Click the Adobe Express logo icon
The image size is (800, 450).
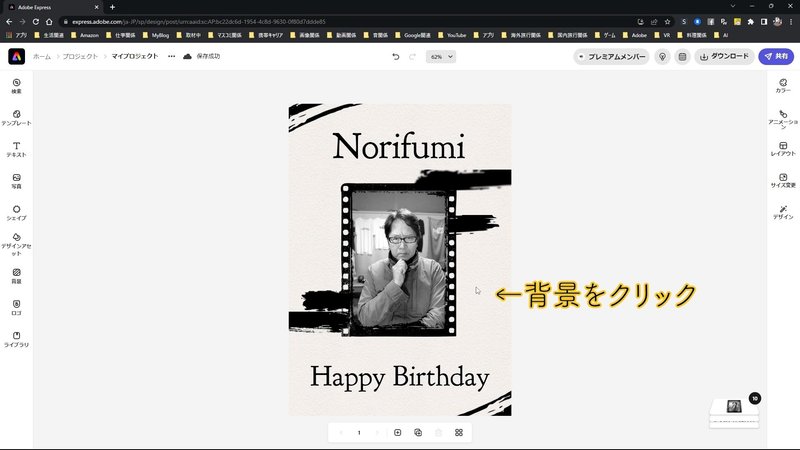pyautogui.click(x=16, y=56)
